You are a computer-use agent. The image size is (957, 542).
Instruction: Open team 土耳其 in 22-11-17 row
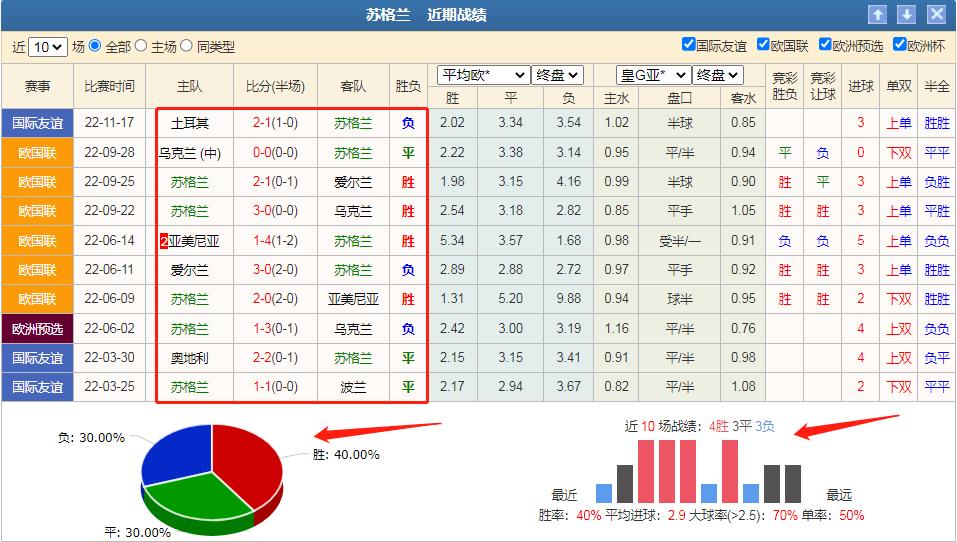tap(190, 123)
